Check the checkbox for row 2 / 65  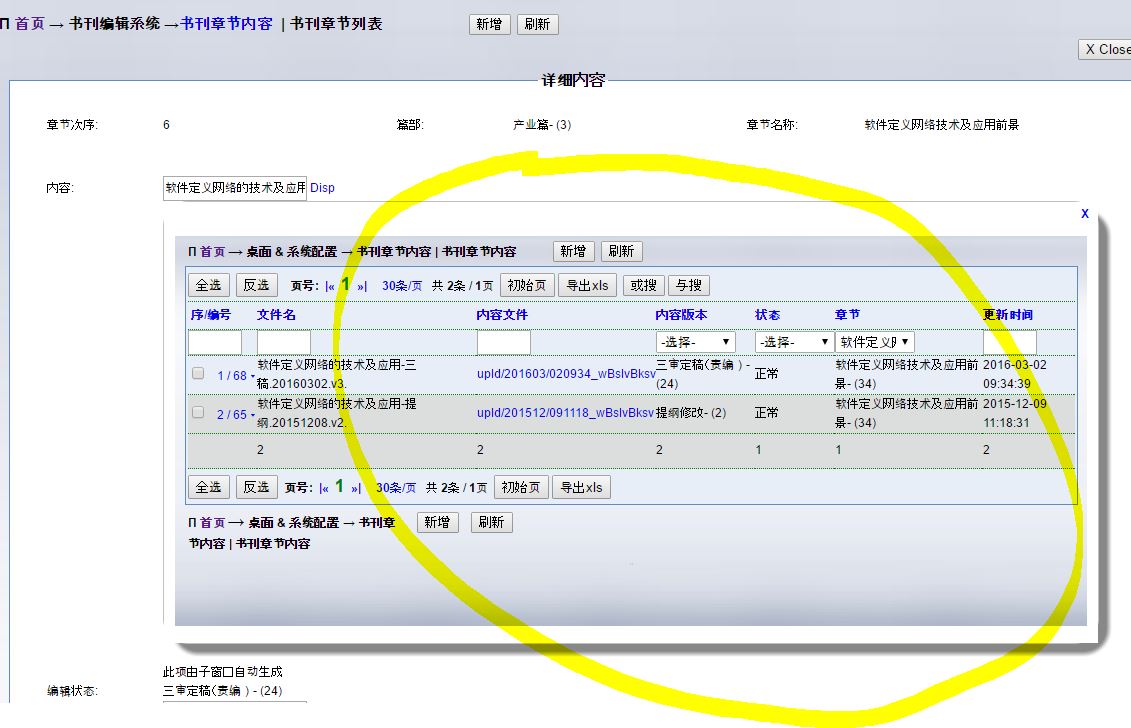click(x=198, y=413)
